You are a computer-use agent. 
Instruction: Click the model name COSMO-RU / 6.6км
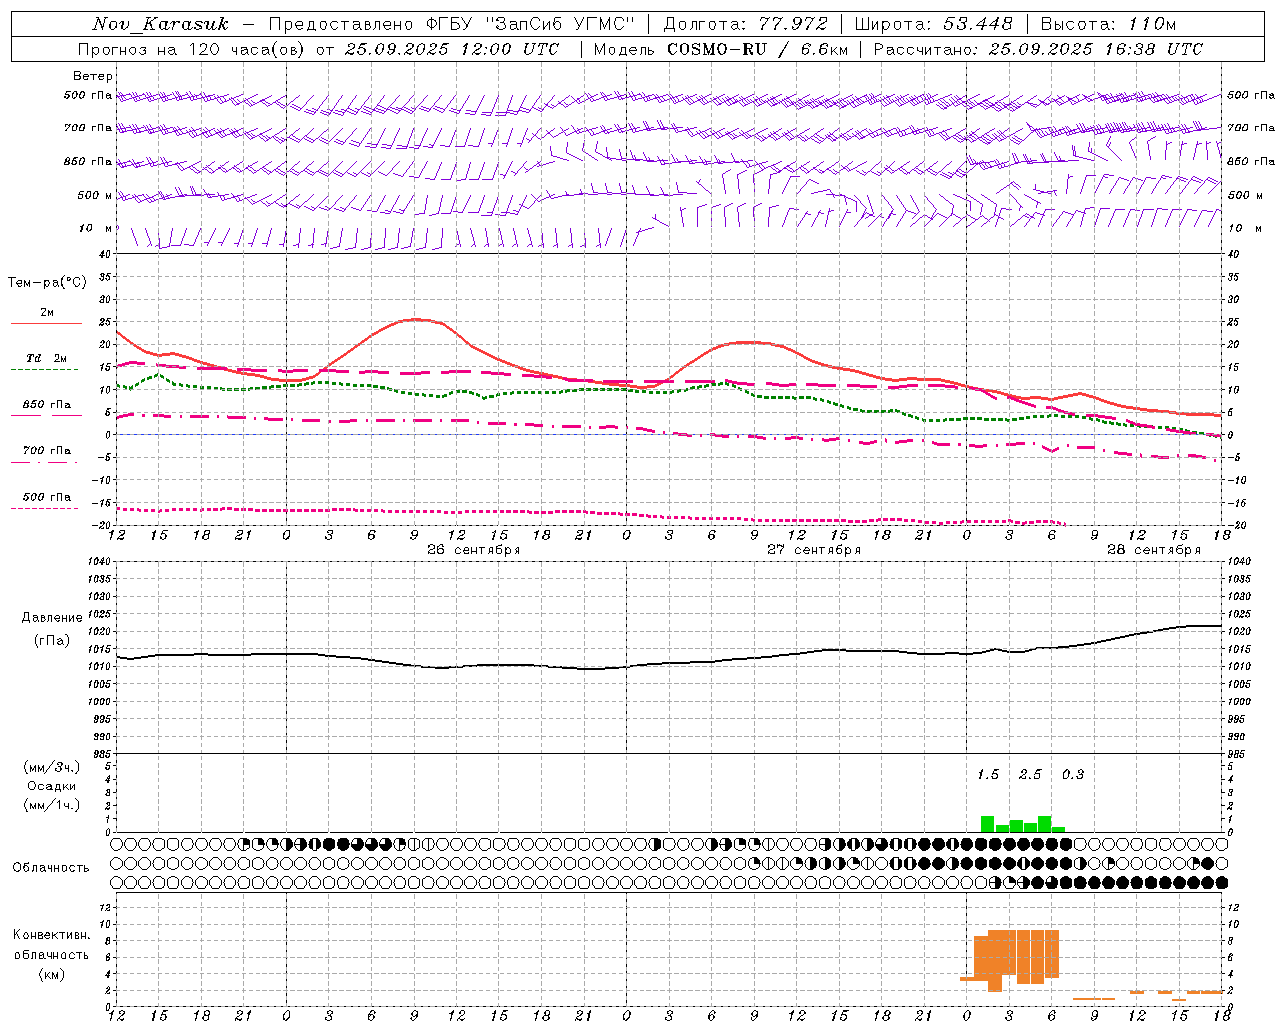757,49
